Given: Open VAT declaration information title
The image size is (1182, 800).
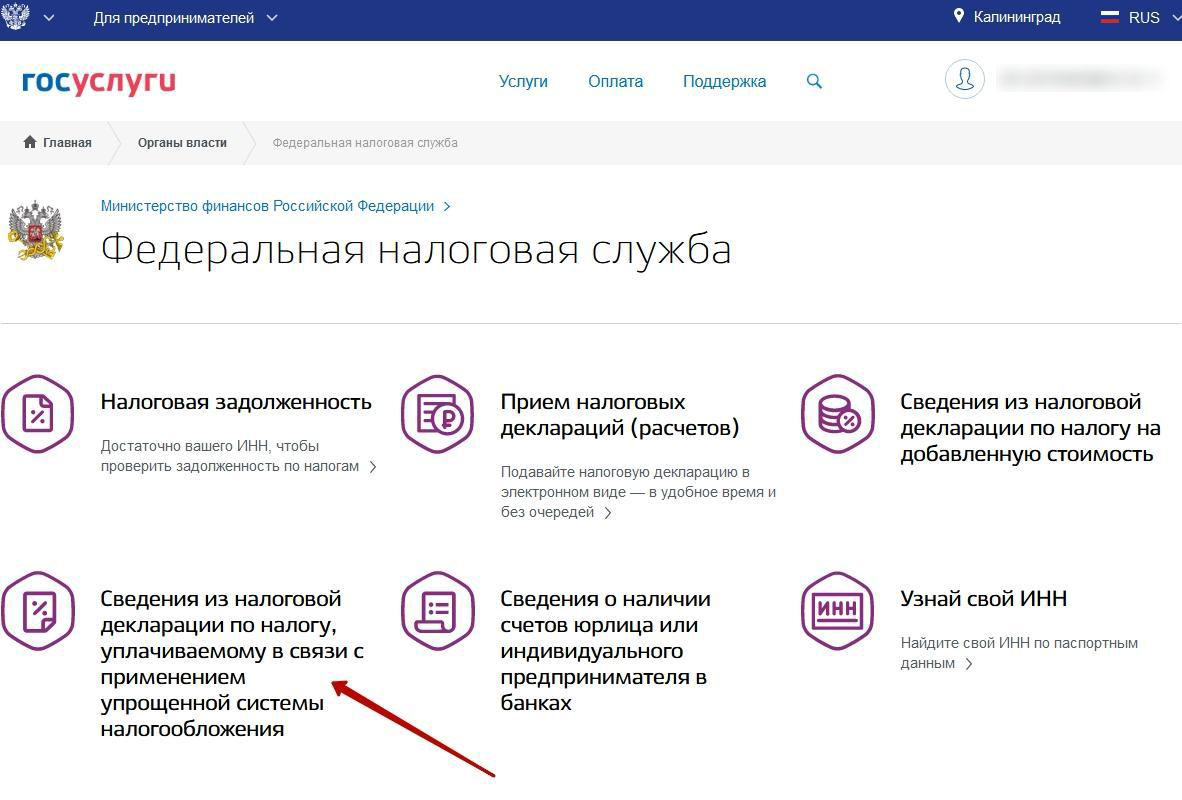Looking at the screenshot, I should [1030, 428].
